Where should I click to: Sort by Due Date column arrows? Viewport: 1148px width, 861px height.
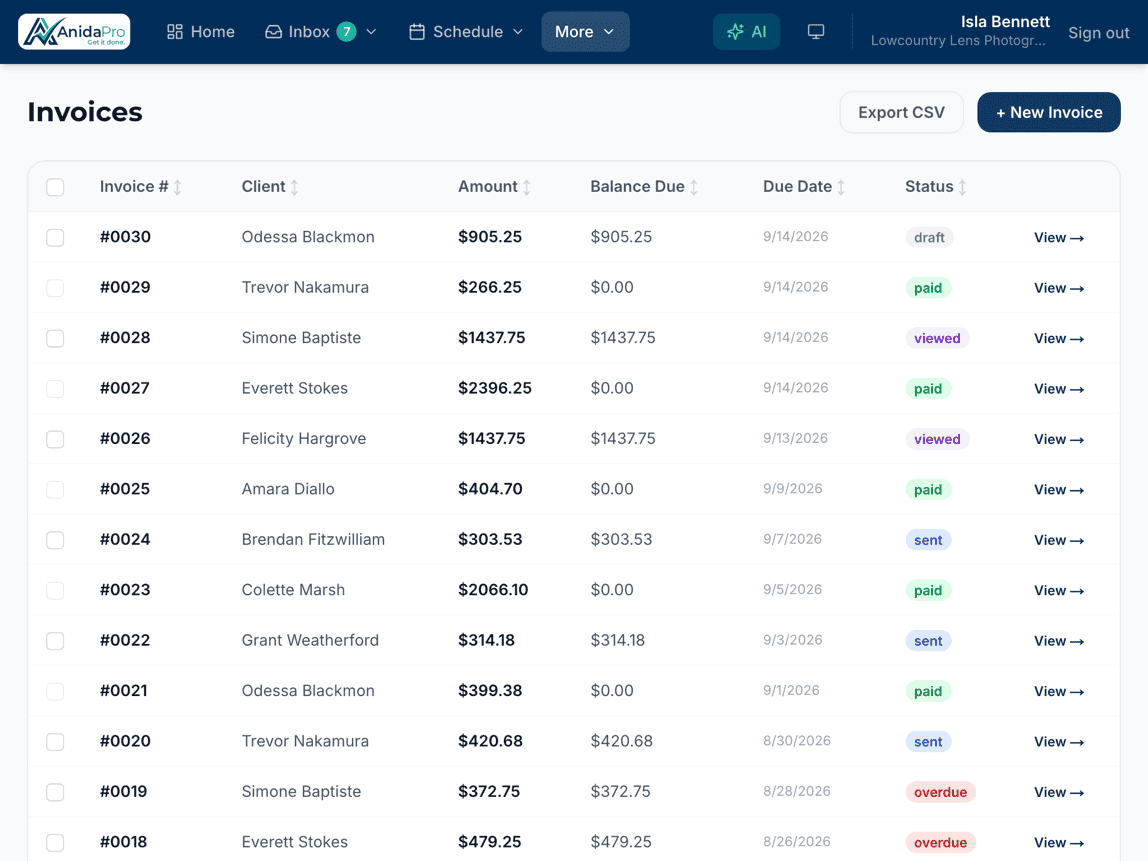point(841,187)
